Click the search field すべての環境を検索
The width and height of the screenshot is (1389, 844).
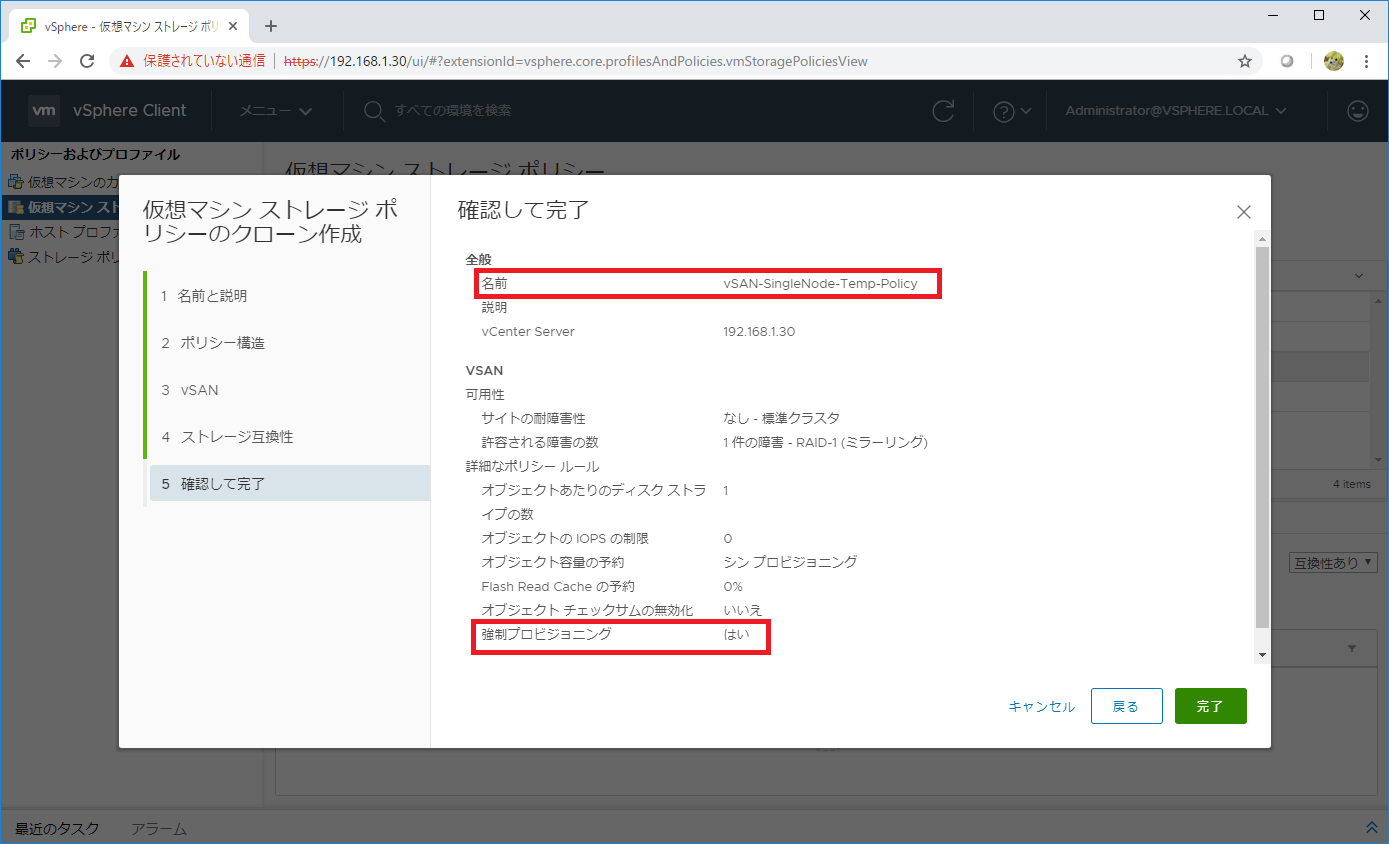coord(452,111)
